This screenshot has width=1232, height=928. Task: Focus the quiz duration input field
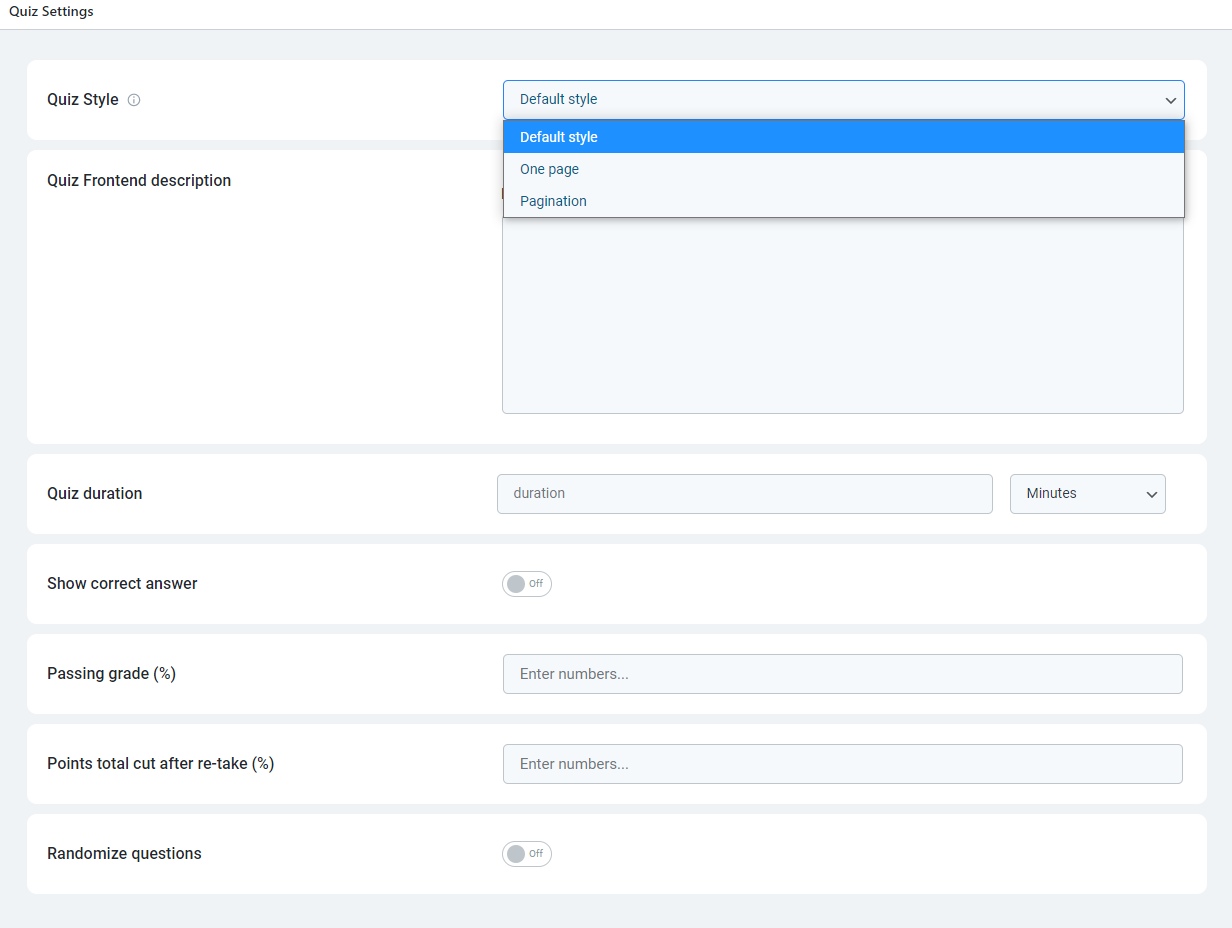click(745, 494)
